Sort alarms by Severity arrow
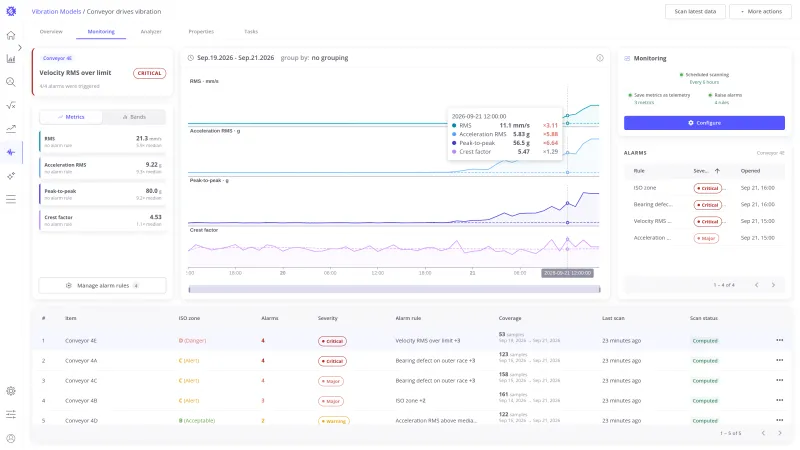 coord(717,171)
